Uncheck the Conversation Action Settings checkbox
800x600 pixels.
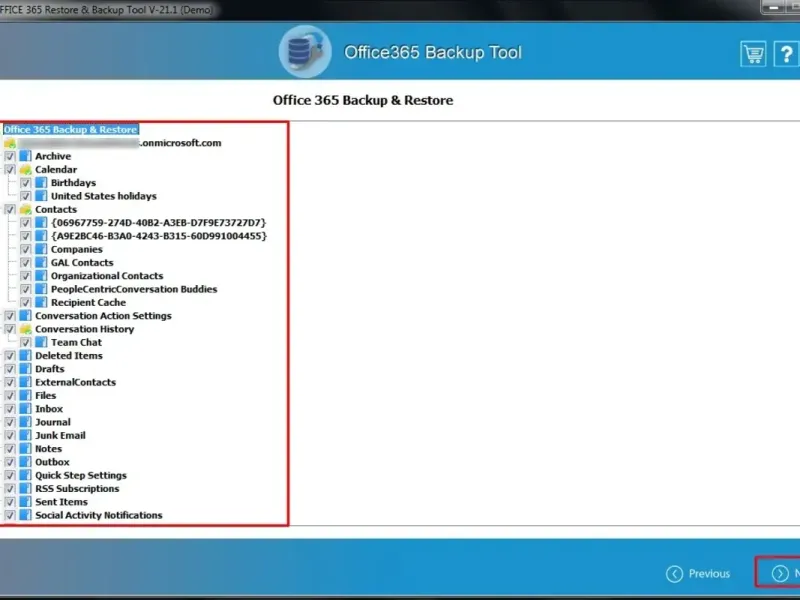click(10, 316)
